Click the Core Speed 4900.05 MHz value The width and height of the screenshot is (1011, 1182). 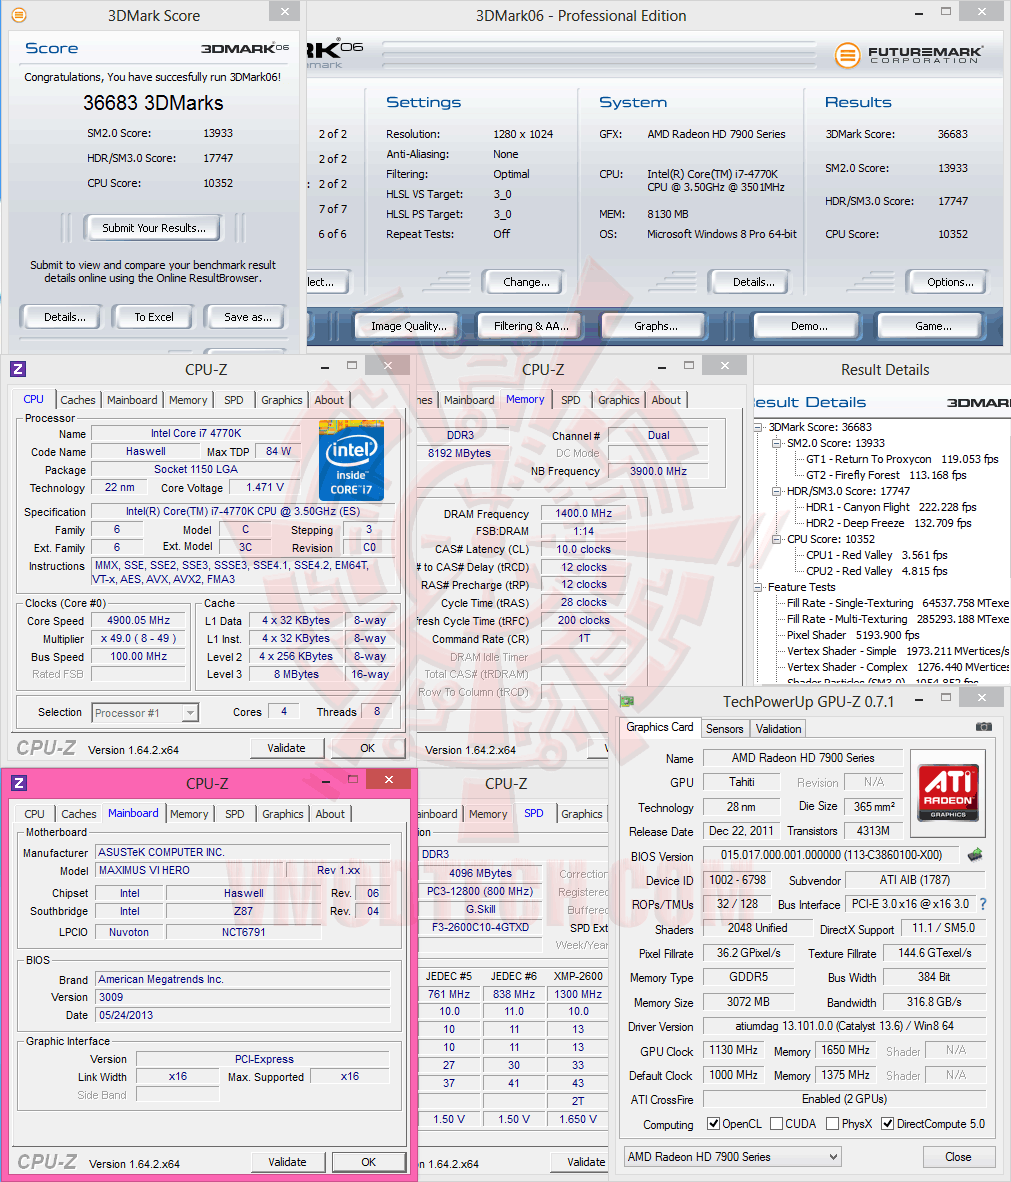[138, 620]
